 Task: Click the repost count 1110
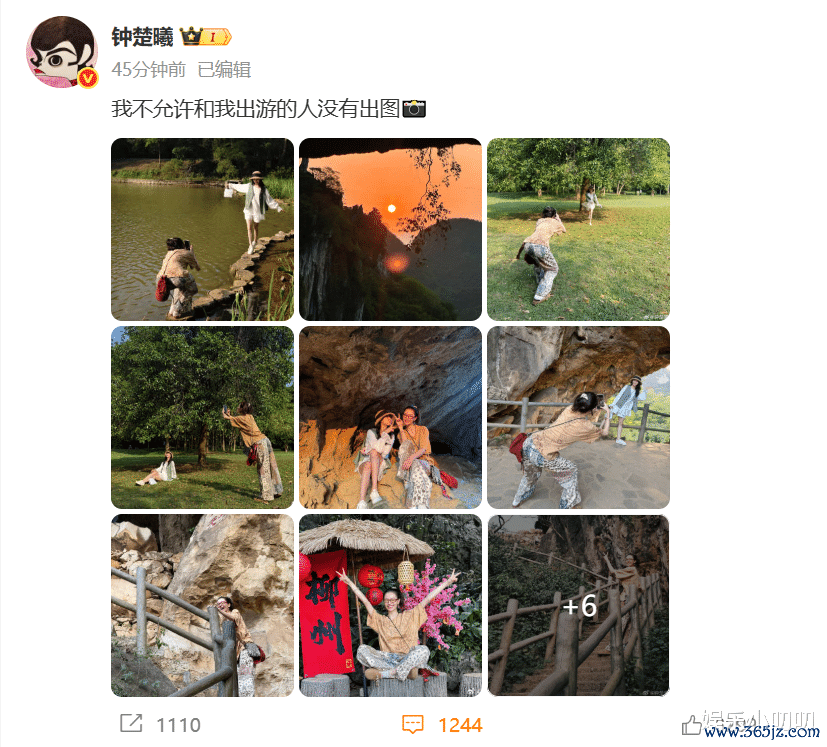click(x=179, y=725)
